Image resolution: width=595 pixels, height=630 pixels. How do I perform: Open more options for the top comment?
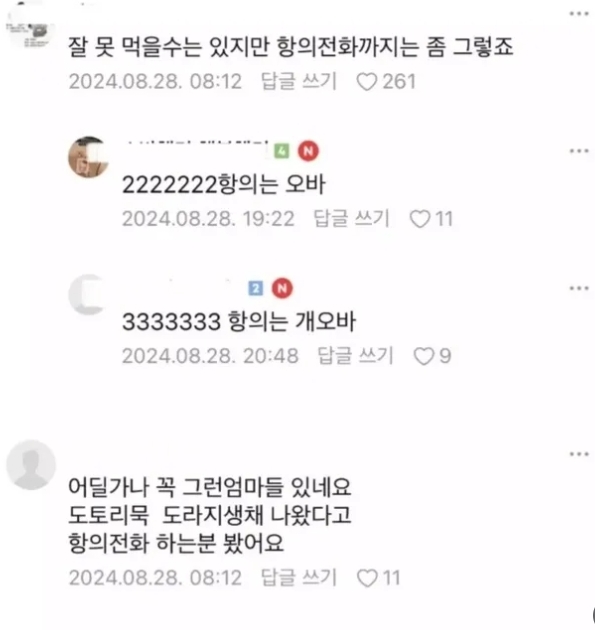point(579,14)
